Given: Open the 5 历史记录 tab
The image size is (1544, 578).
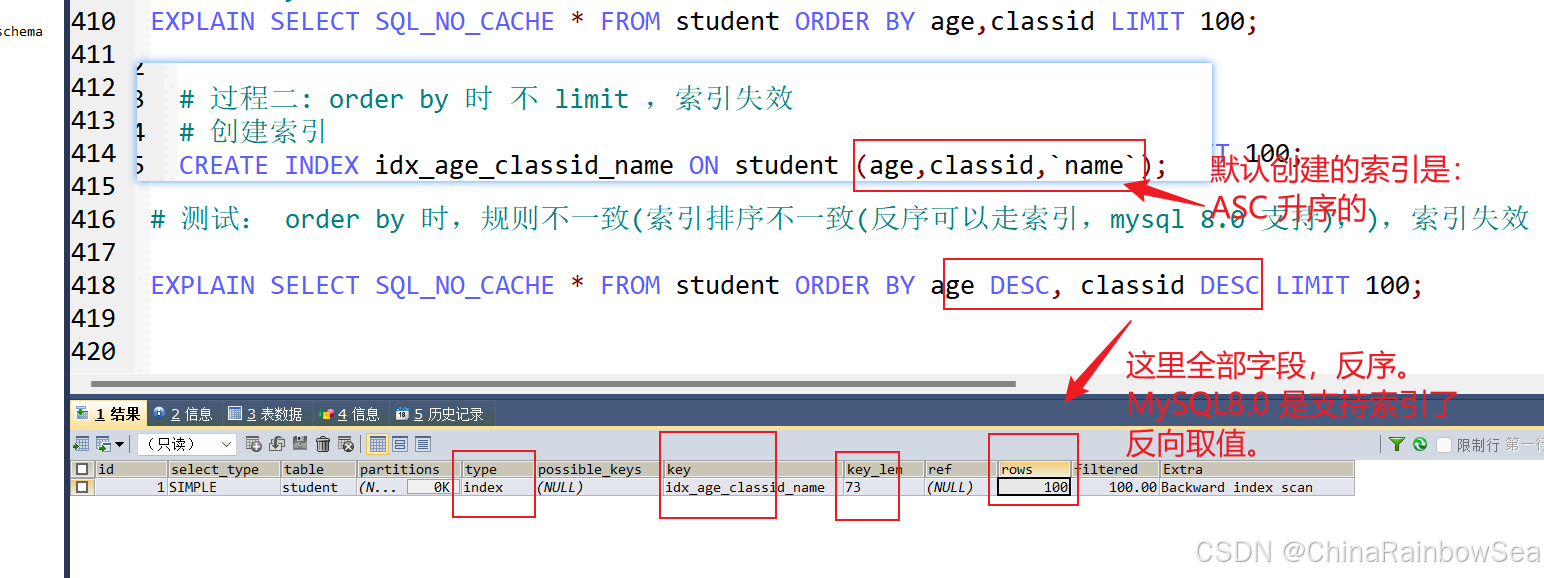Looking at the screenshot, I should (x=439, y=414).
